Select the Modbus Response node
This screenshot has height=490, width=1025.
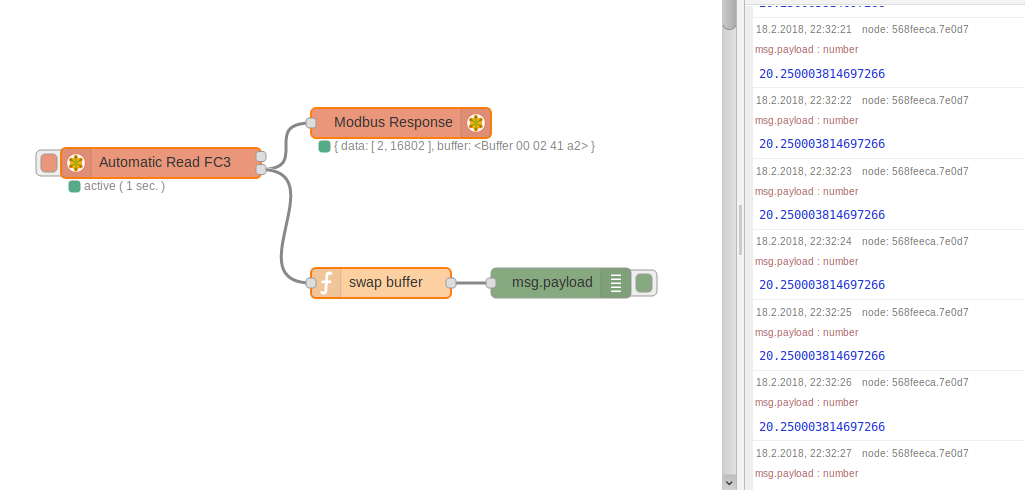click(x=401, y=123)
